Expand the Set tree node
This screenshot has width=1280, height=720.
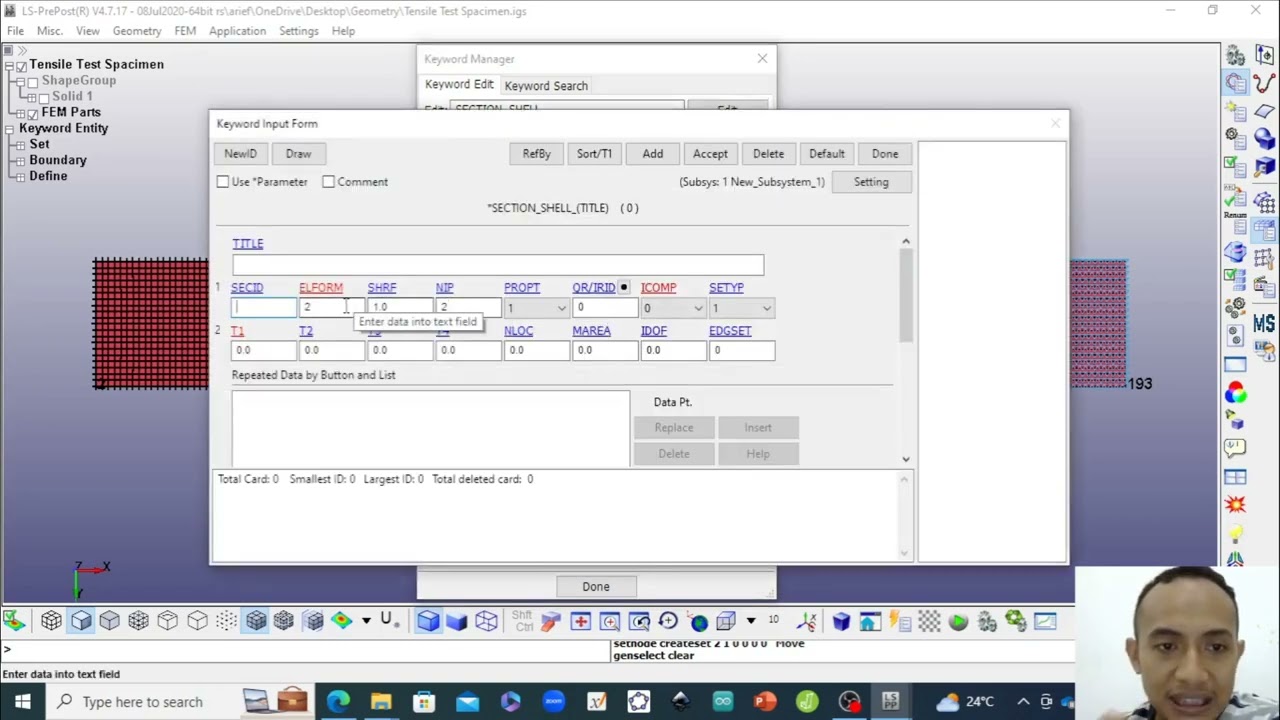[21, 145]
